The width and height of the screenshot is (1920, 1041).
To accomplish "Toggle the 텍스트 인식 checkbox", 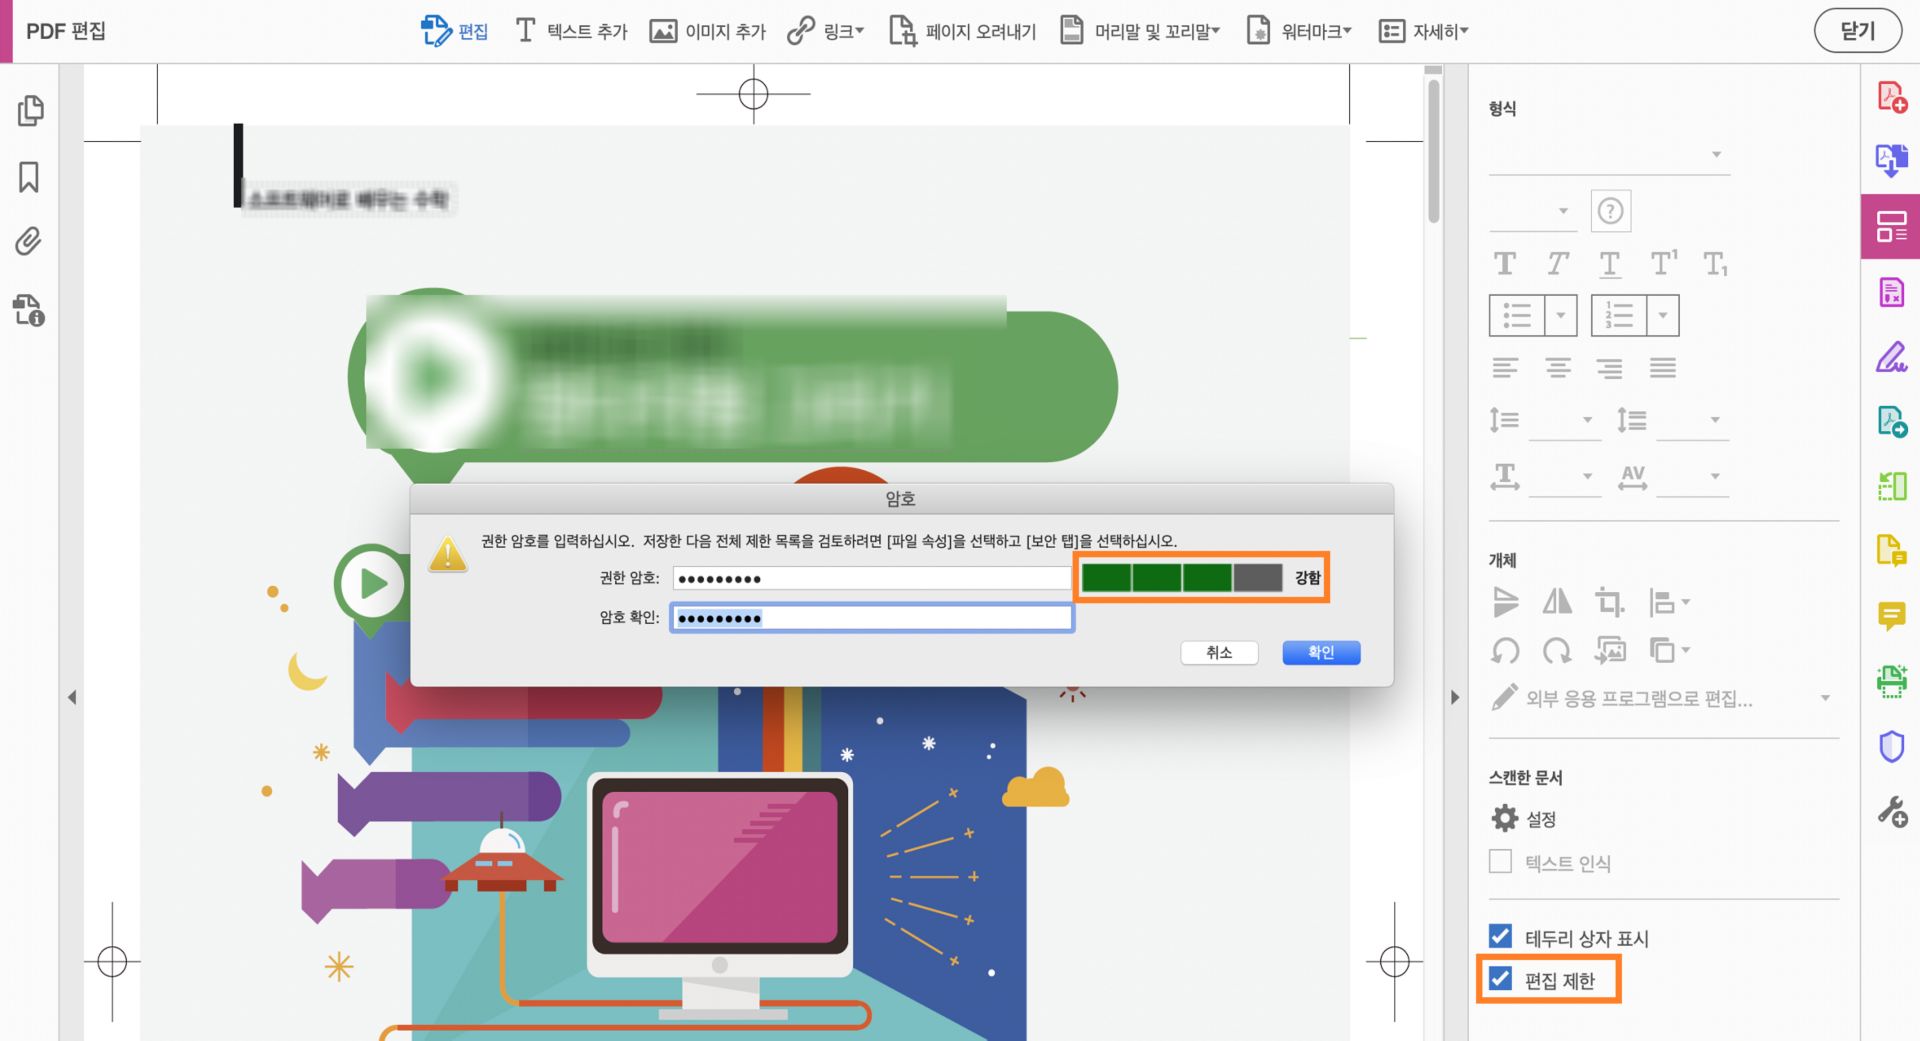I will (x=1500, y=861).
